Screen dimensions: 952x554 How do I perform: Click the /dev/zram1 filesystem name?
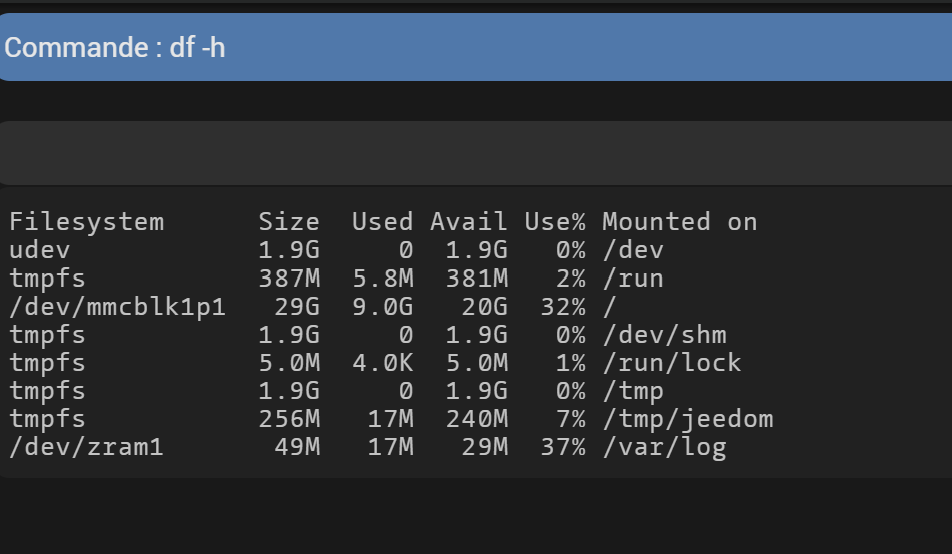coord(86,447)
